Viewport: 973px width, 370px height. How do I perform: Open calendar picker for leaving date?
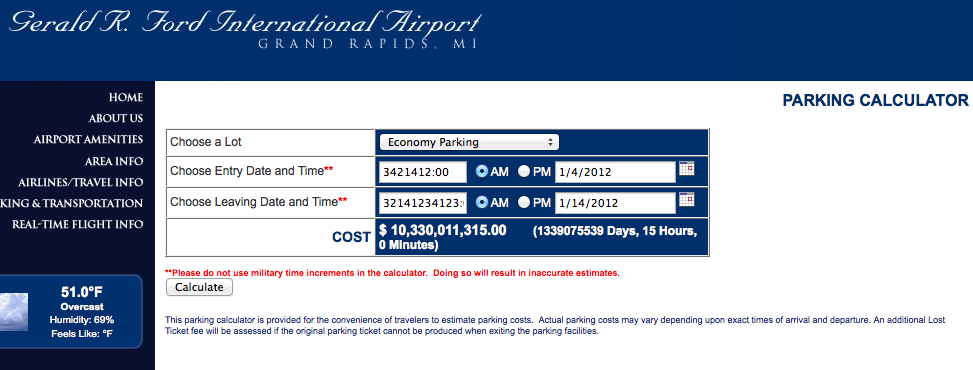pyautogui.click(x=686, y=199)
